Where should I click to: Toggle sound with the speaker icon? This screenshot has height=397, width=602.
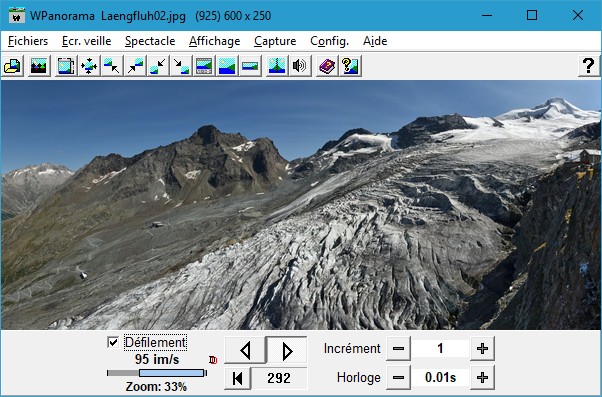click(x=300, y=66)
